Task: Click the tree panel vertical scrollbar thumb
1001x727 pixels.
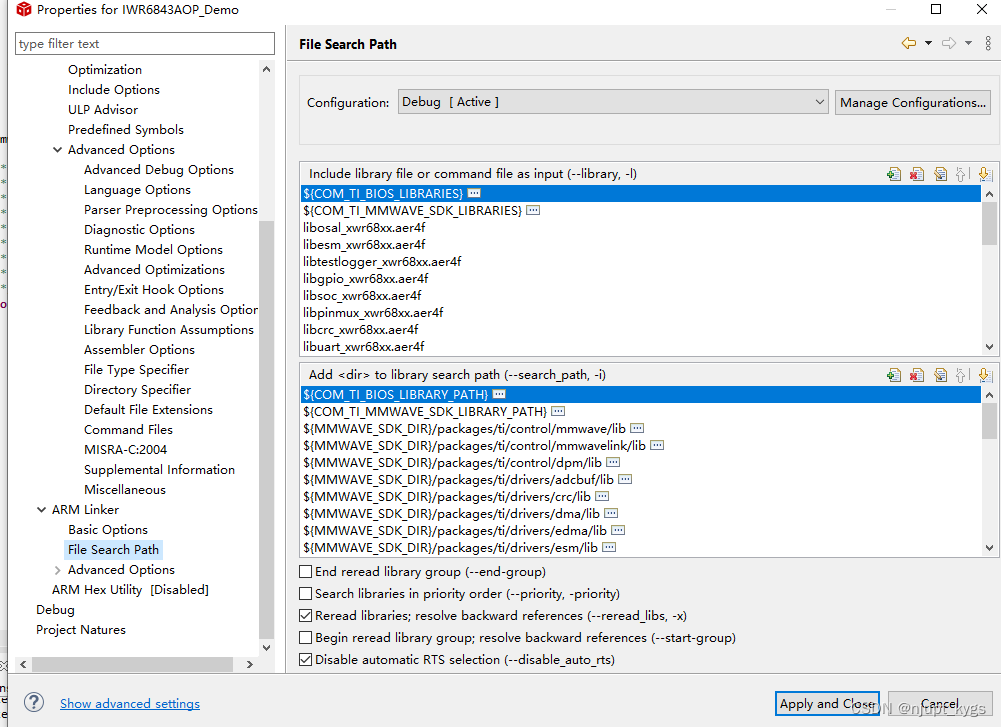Action: click(x=266, y=429)
